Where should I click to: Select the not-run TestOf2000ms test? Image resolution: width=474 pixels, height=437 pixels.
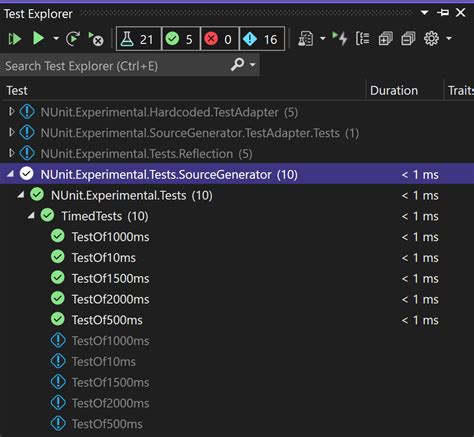click(x=237, y=403)
